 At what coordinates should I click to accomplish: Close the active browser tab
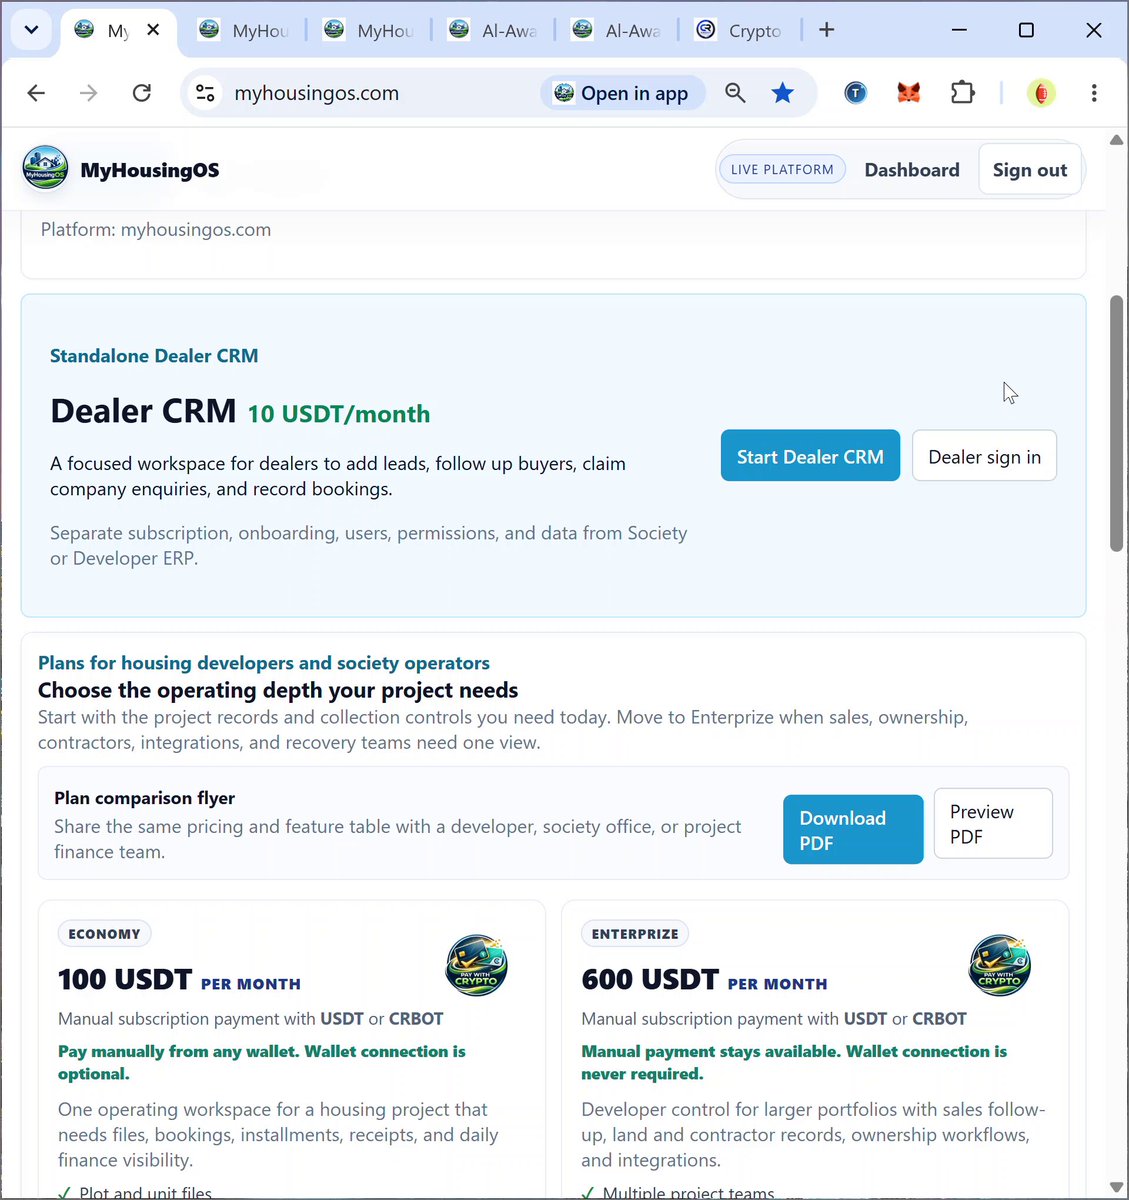(x=153, y=30)
